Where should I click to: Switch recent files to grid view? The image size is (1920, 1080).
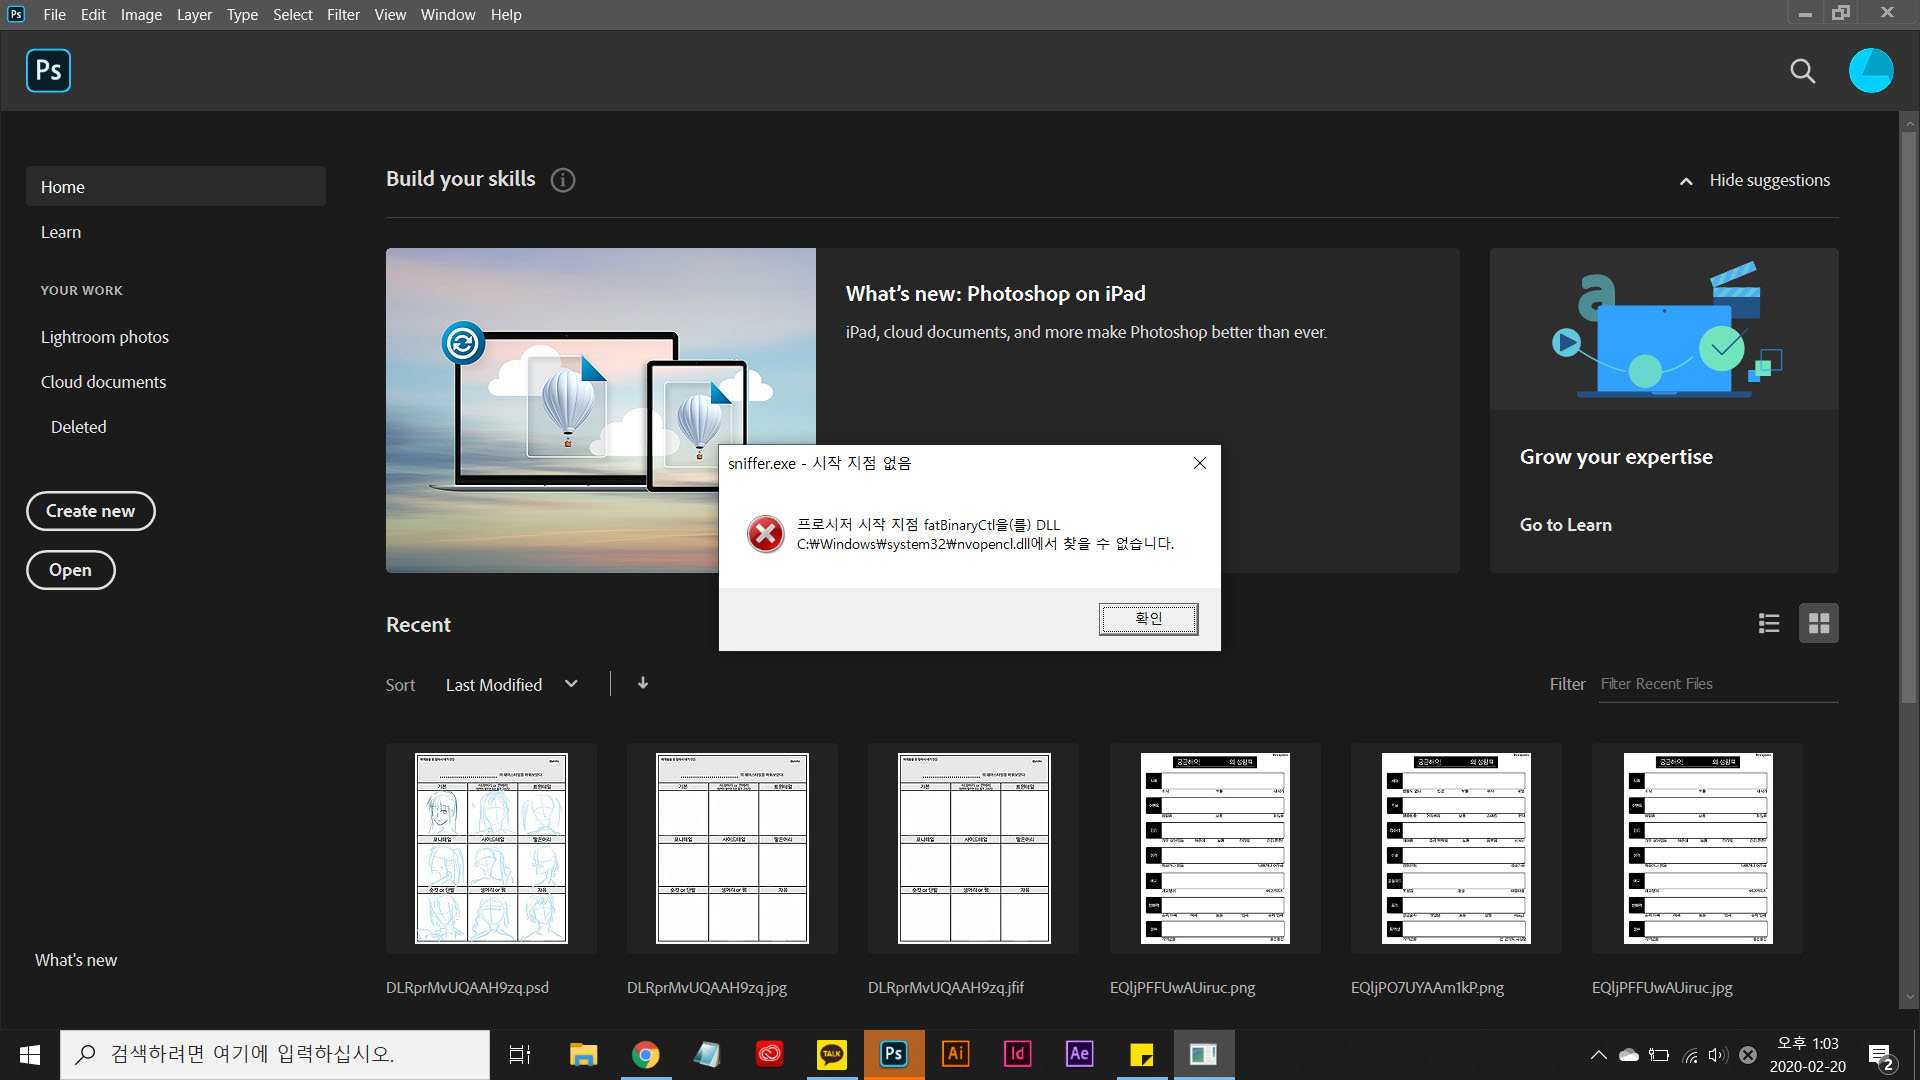tap(1818, 624)
